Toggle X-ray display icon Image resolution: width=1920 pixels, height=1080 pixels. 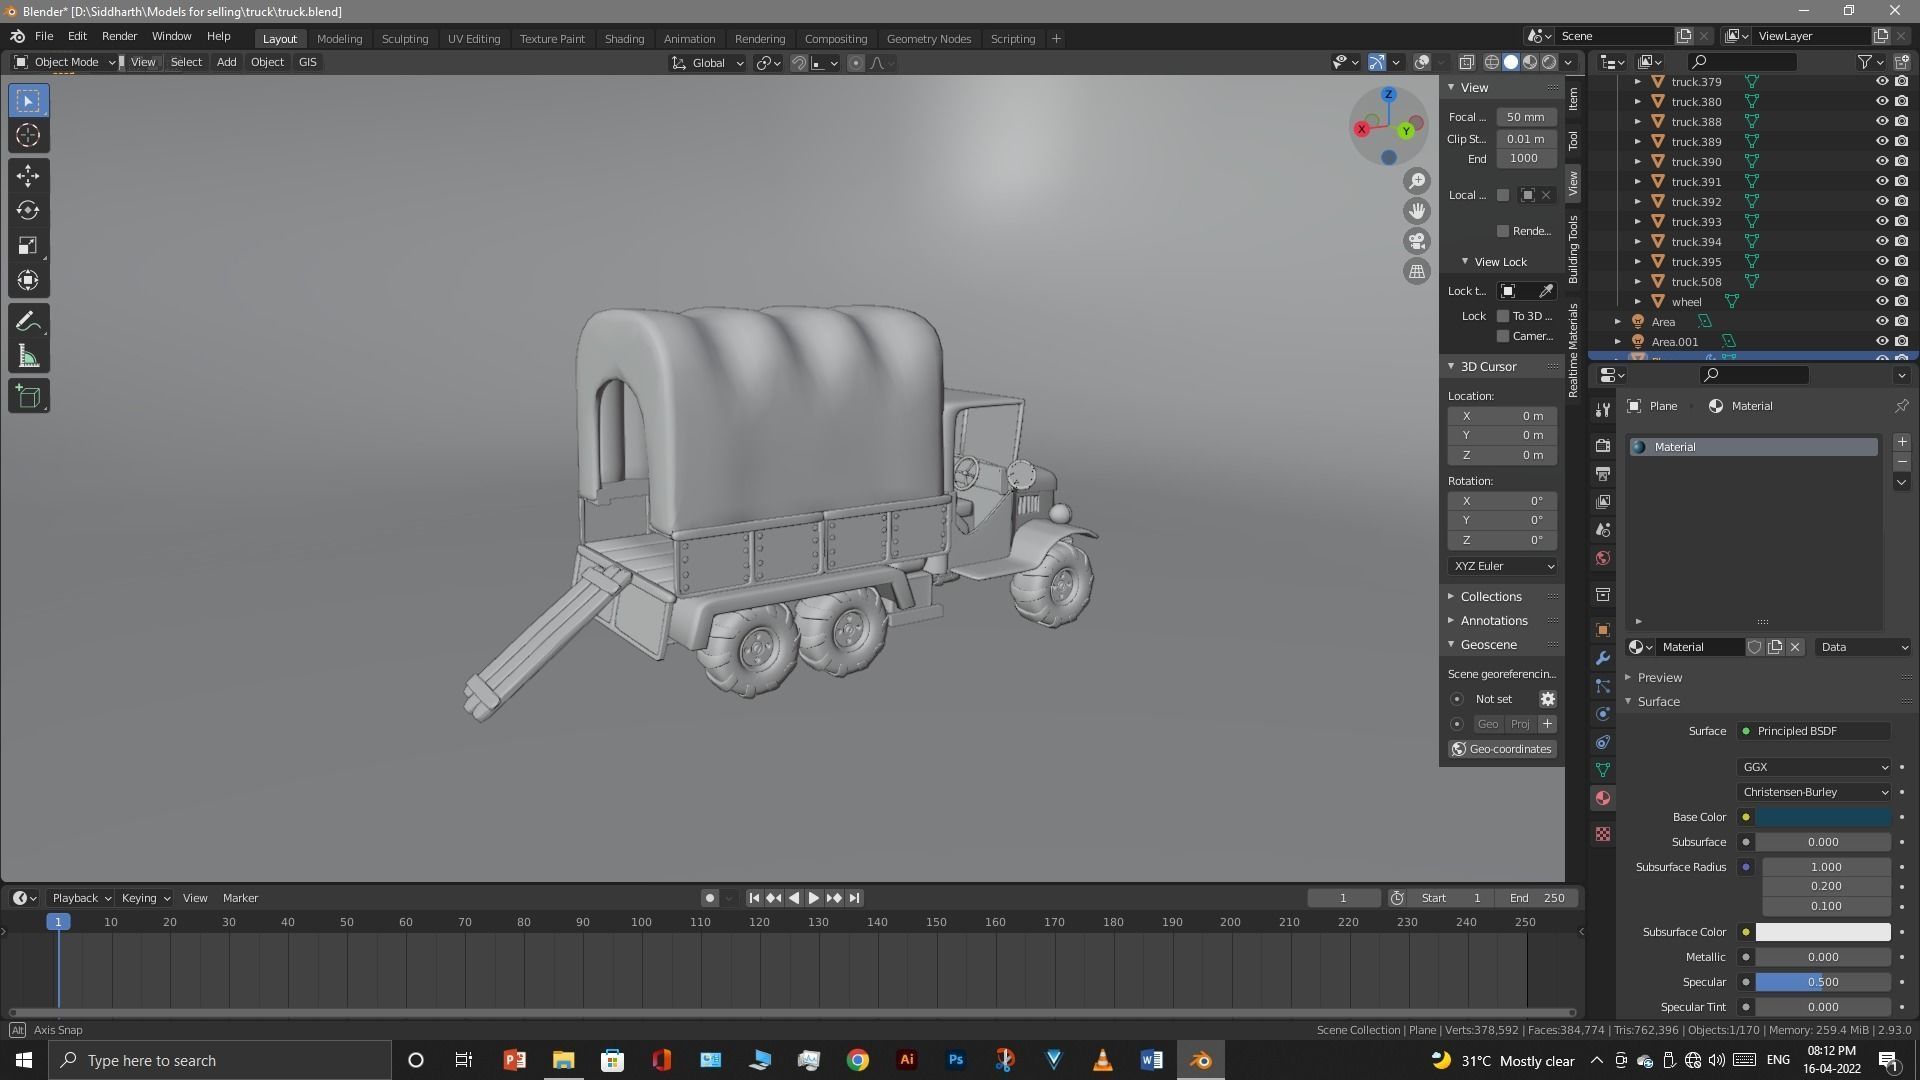pos(1466,62)
